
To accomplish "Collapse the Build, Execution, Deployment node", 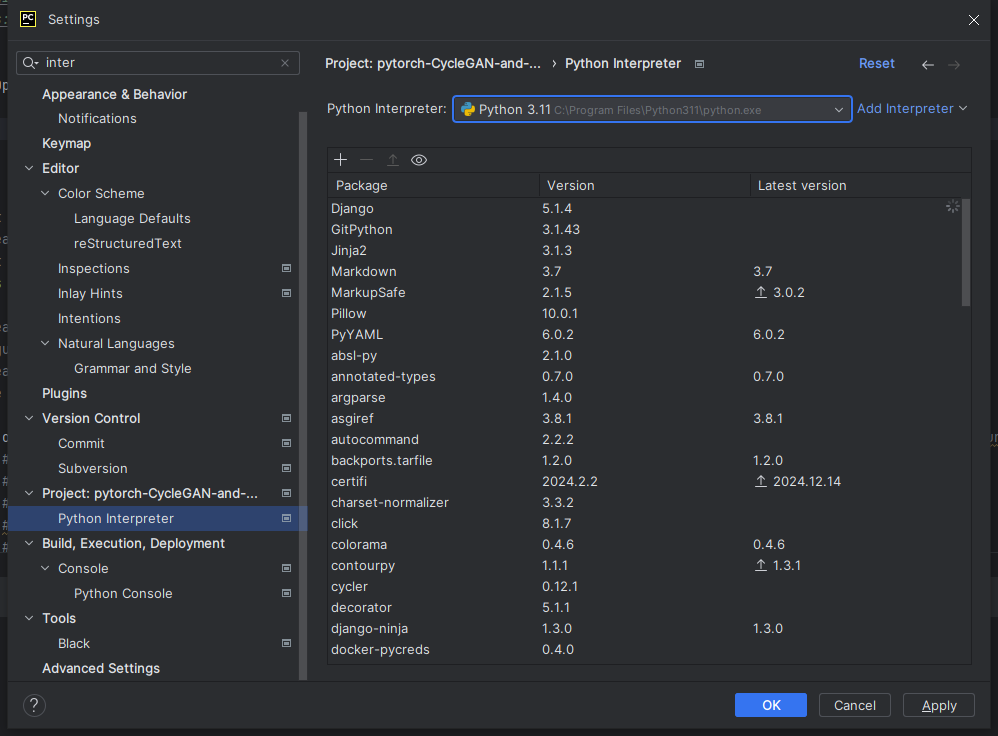I will click(29, 543).
